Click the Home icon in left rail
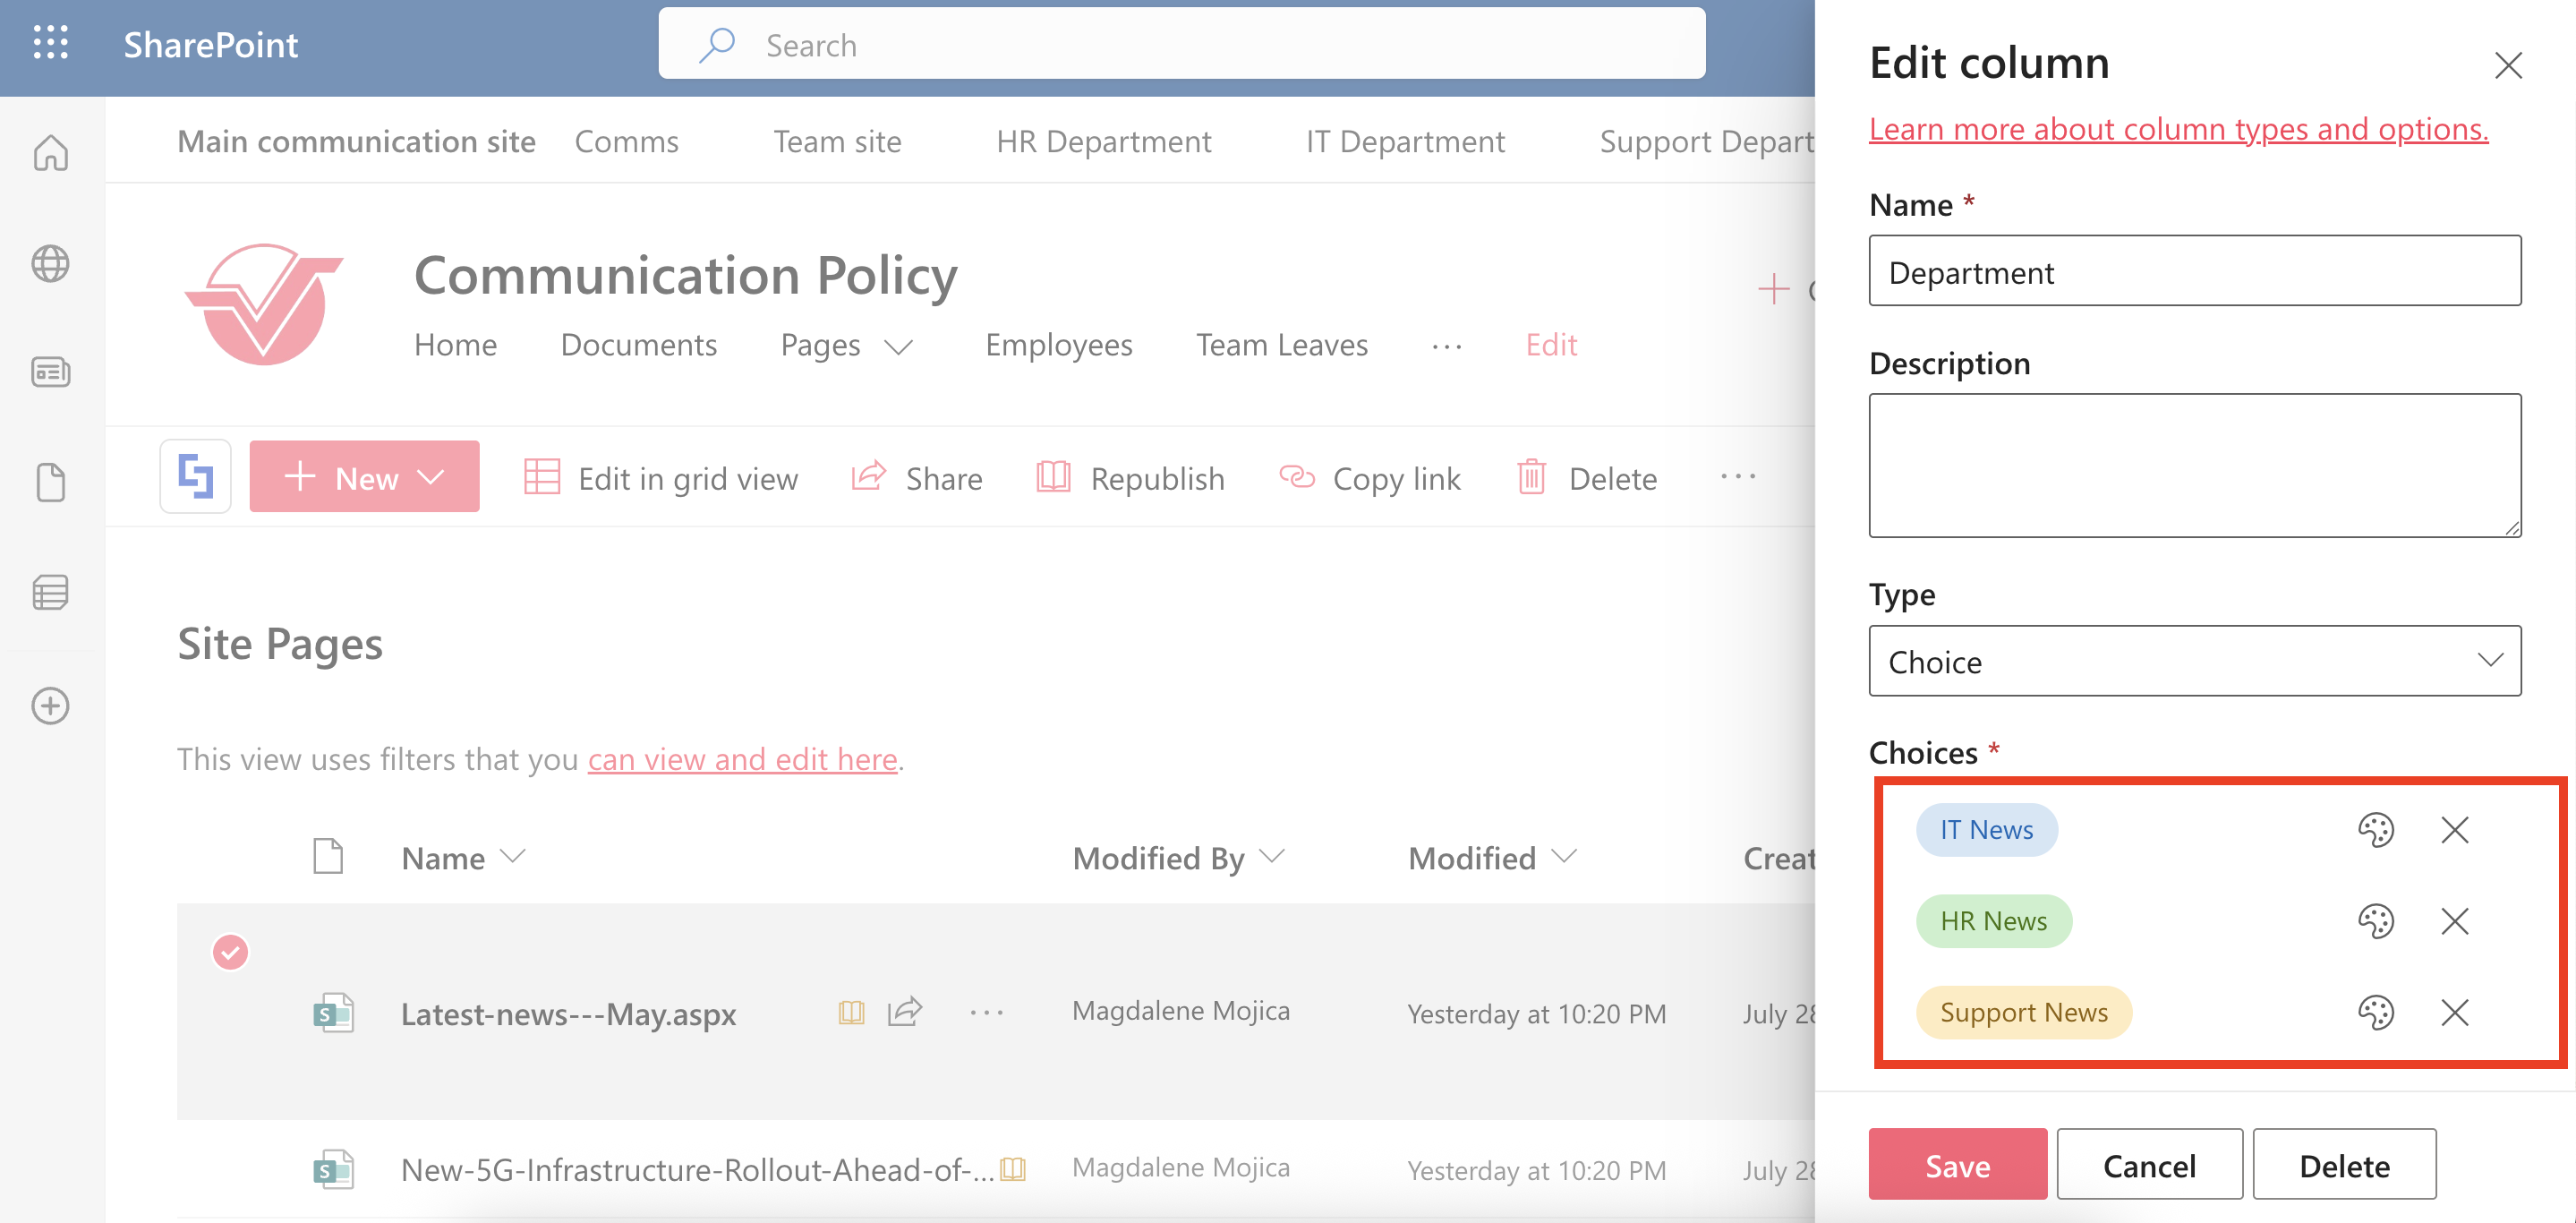The height and width of the screenshot is (1223, 2576). 50,153
